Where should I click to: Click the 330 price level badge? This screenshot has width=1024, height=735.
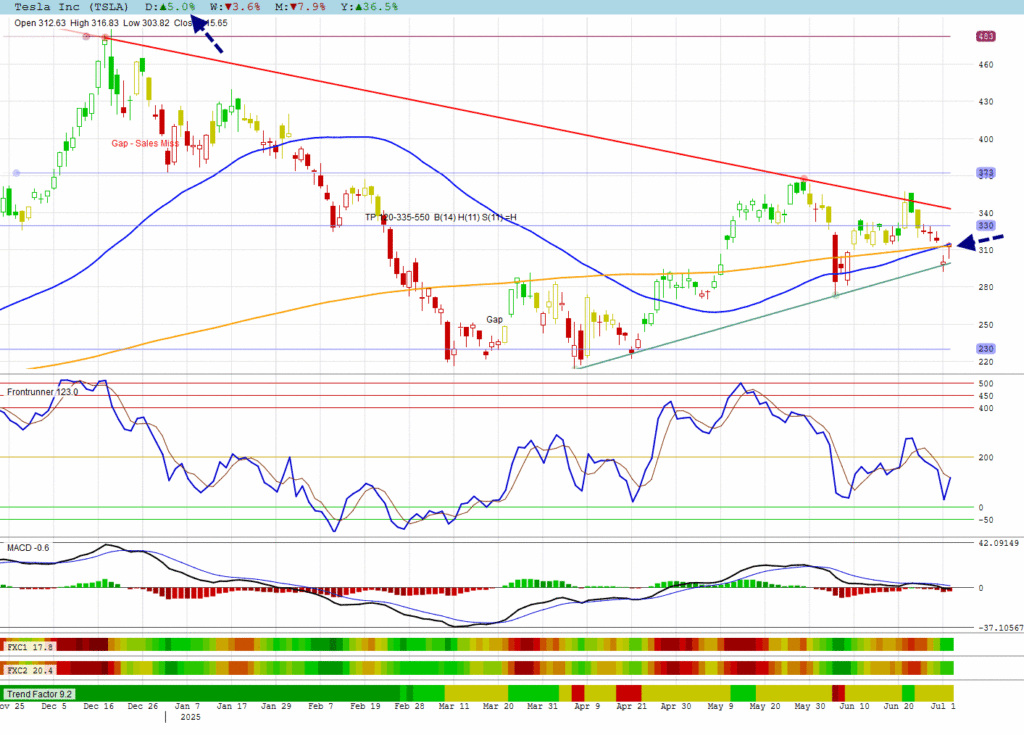click(985, 225)
